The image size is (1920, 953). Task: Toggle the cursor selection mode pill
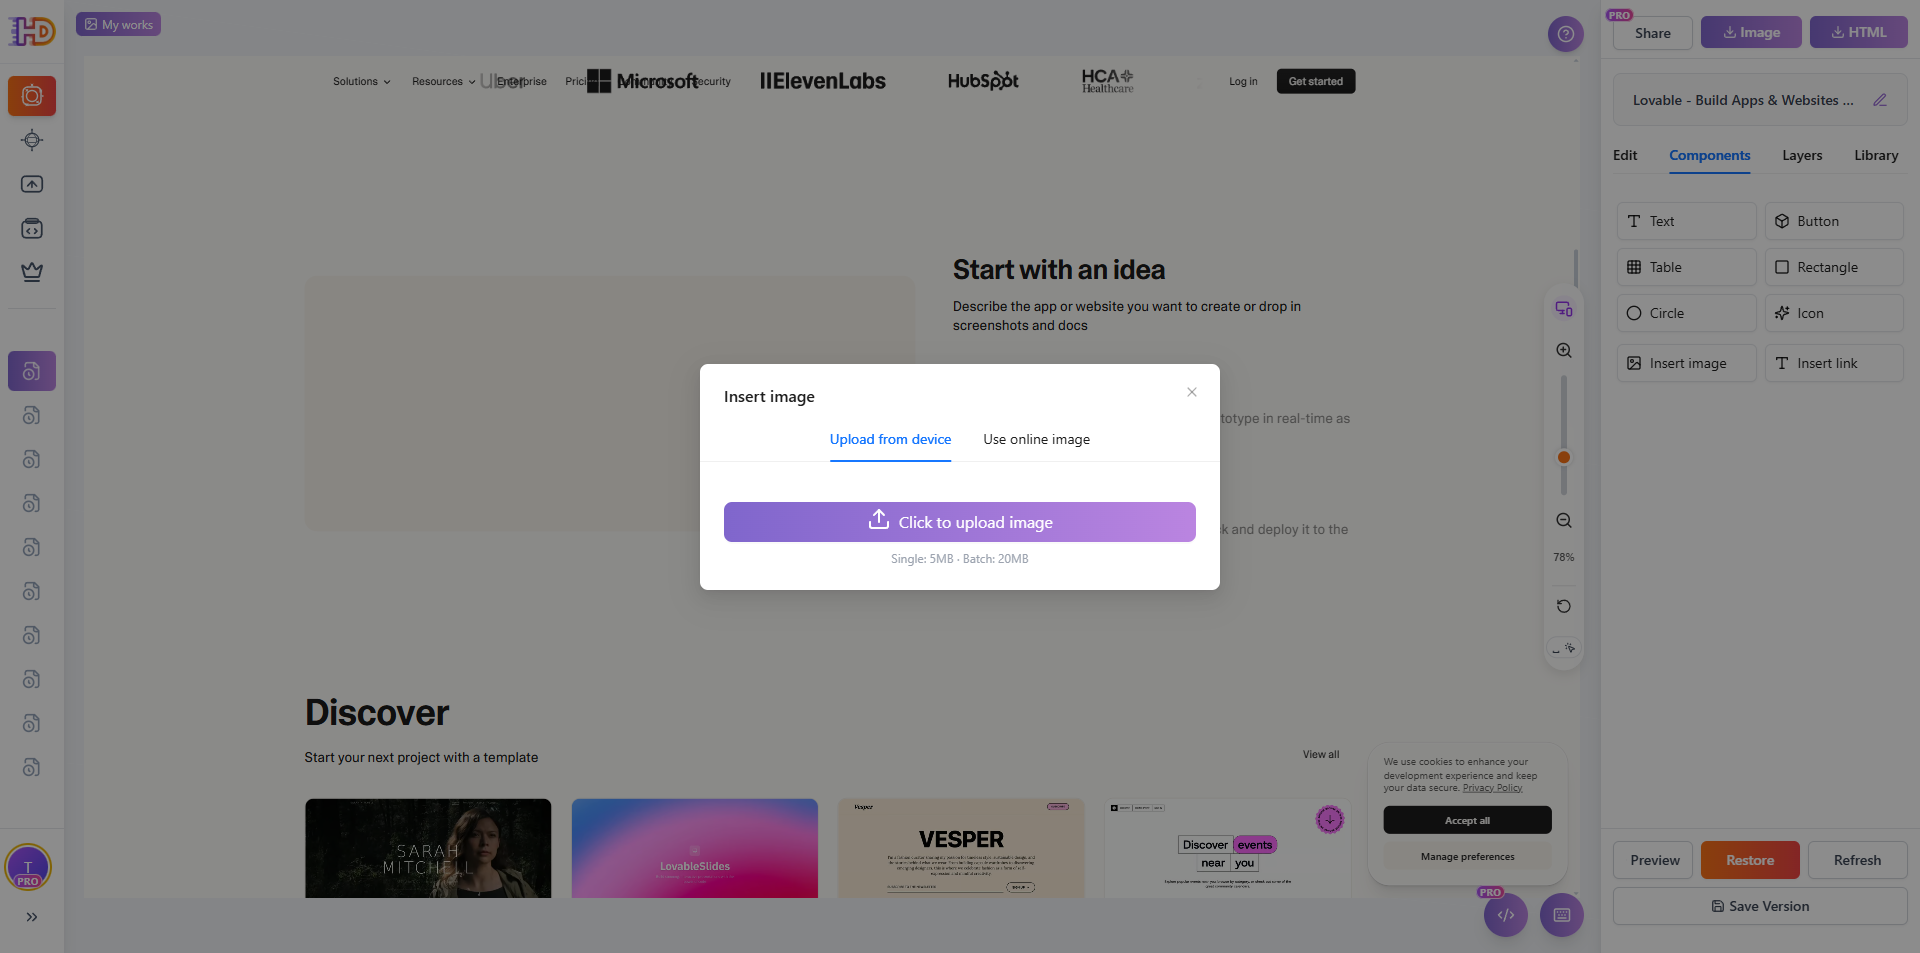1563,649
